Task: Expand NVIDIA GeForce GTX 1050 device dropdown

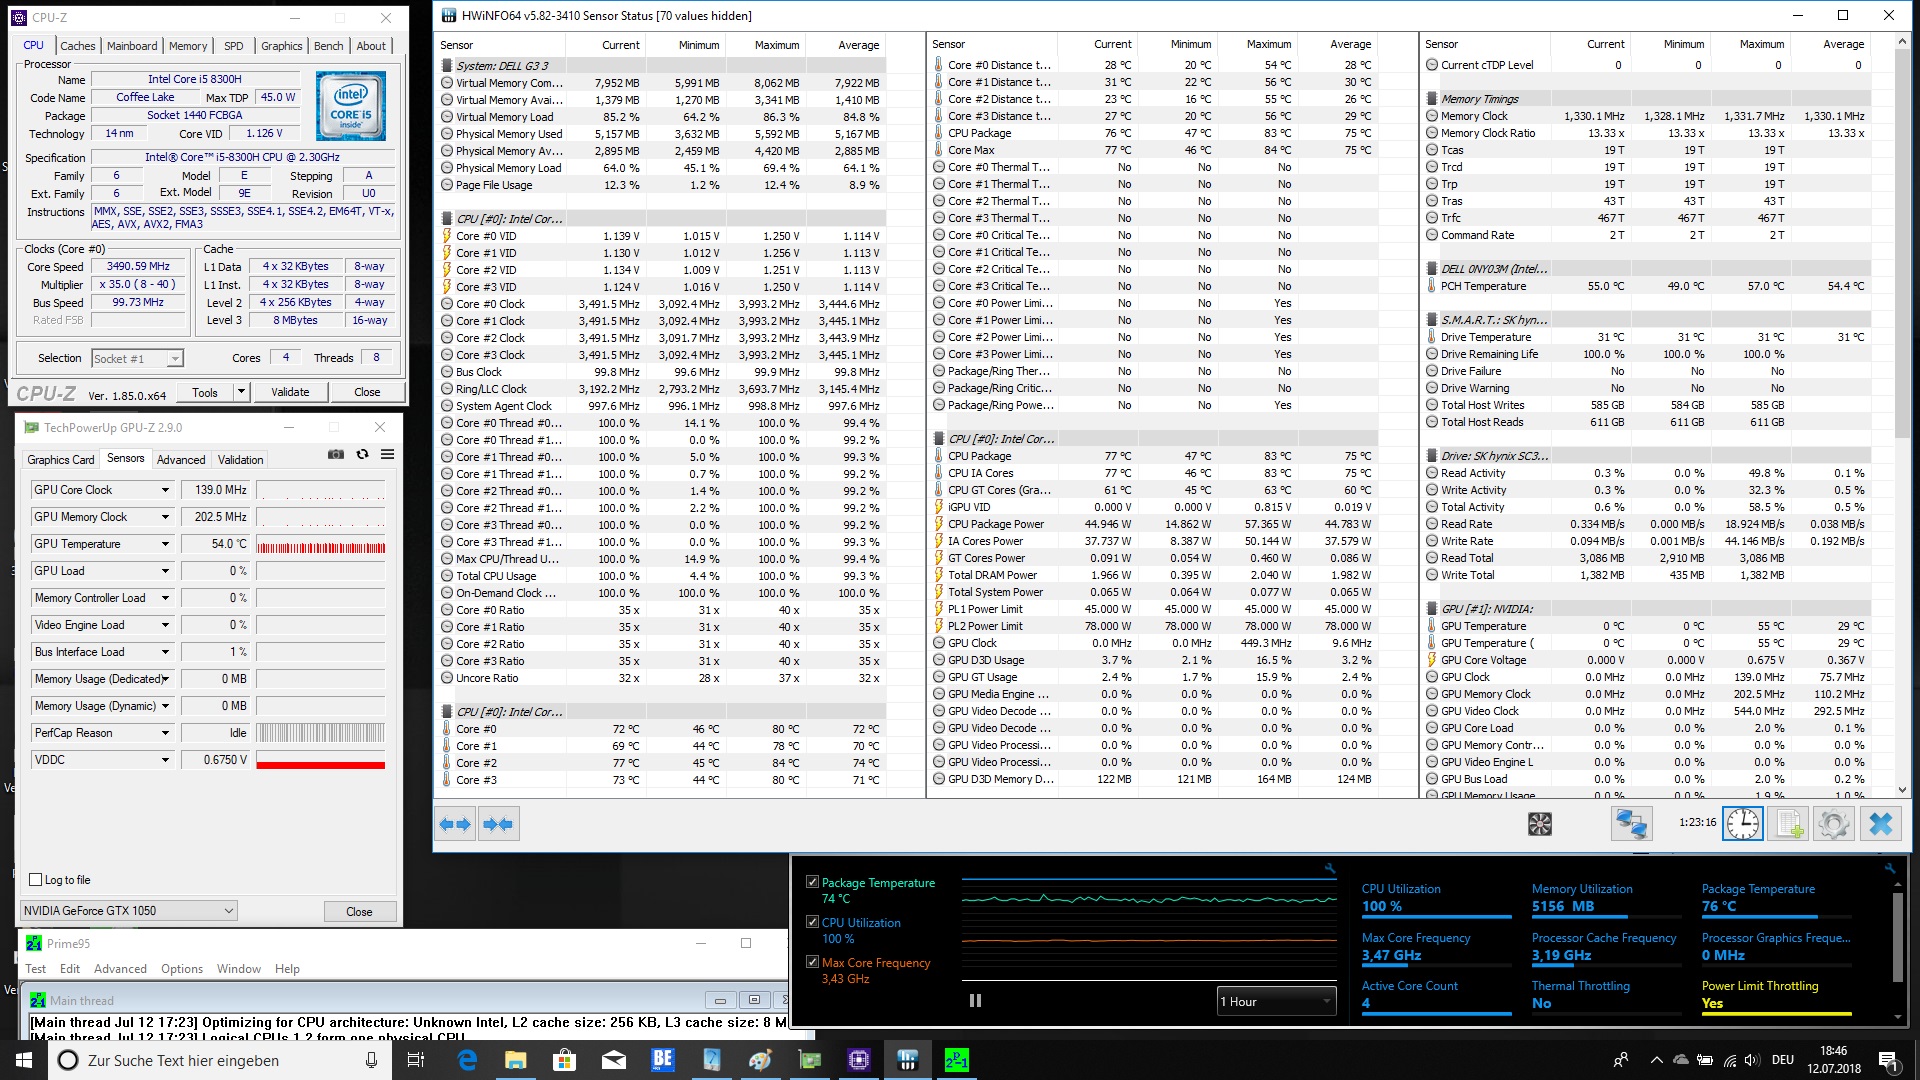Action: coord(228,911)
